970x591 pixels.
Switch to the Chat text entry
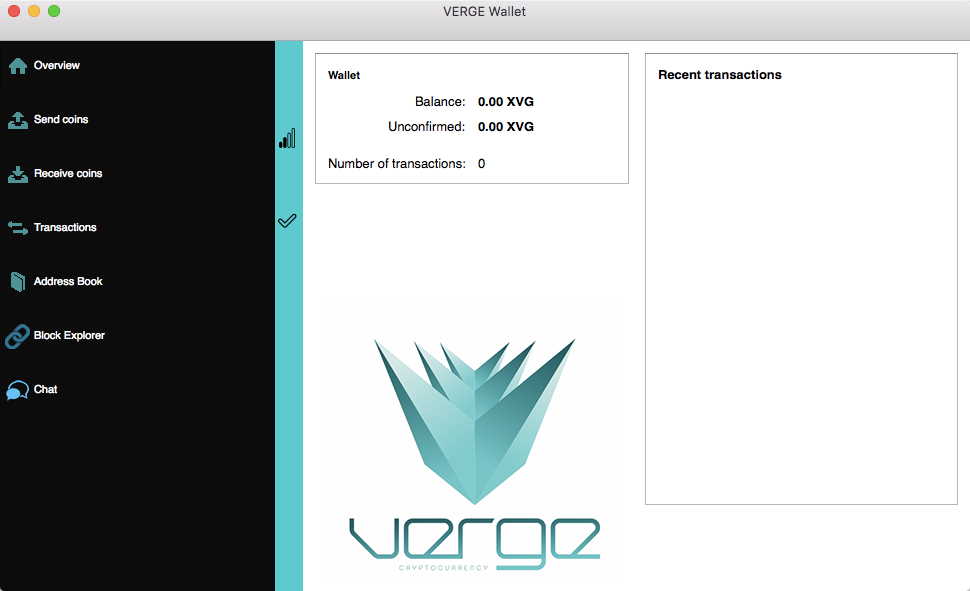(x=46, y=390)
